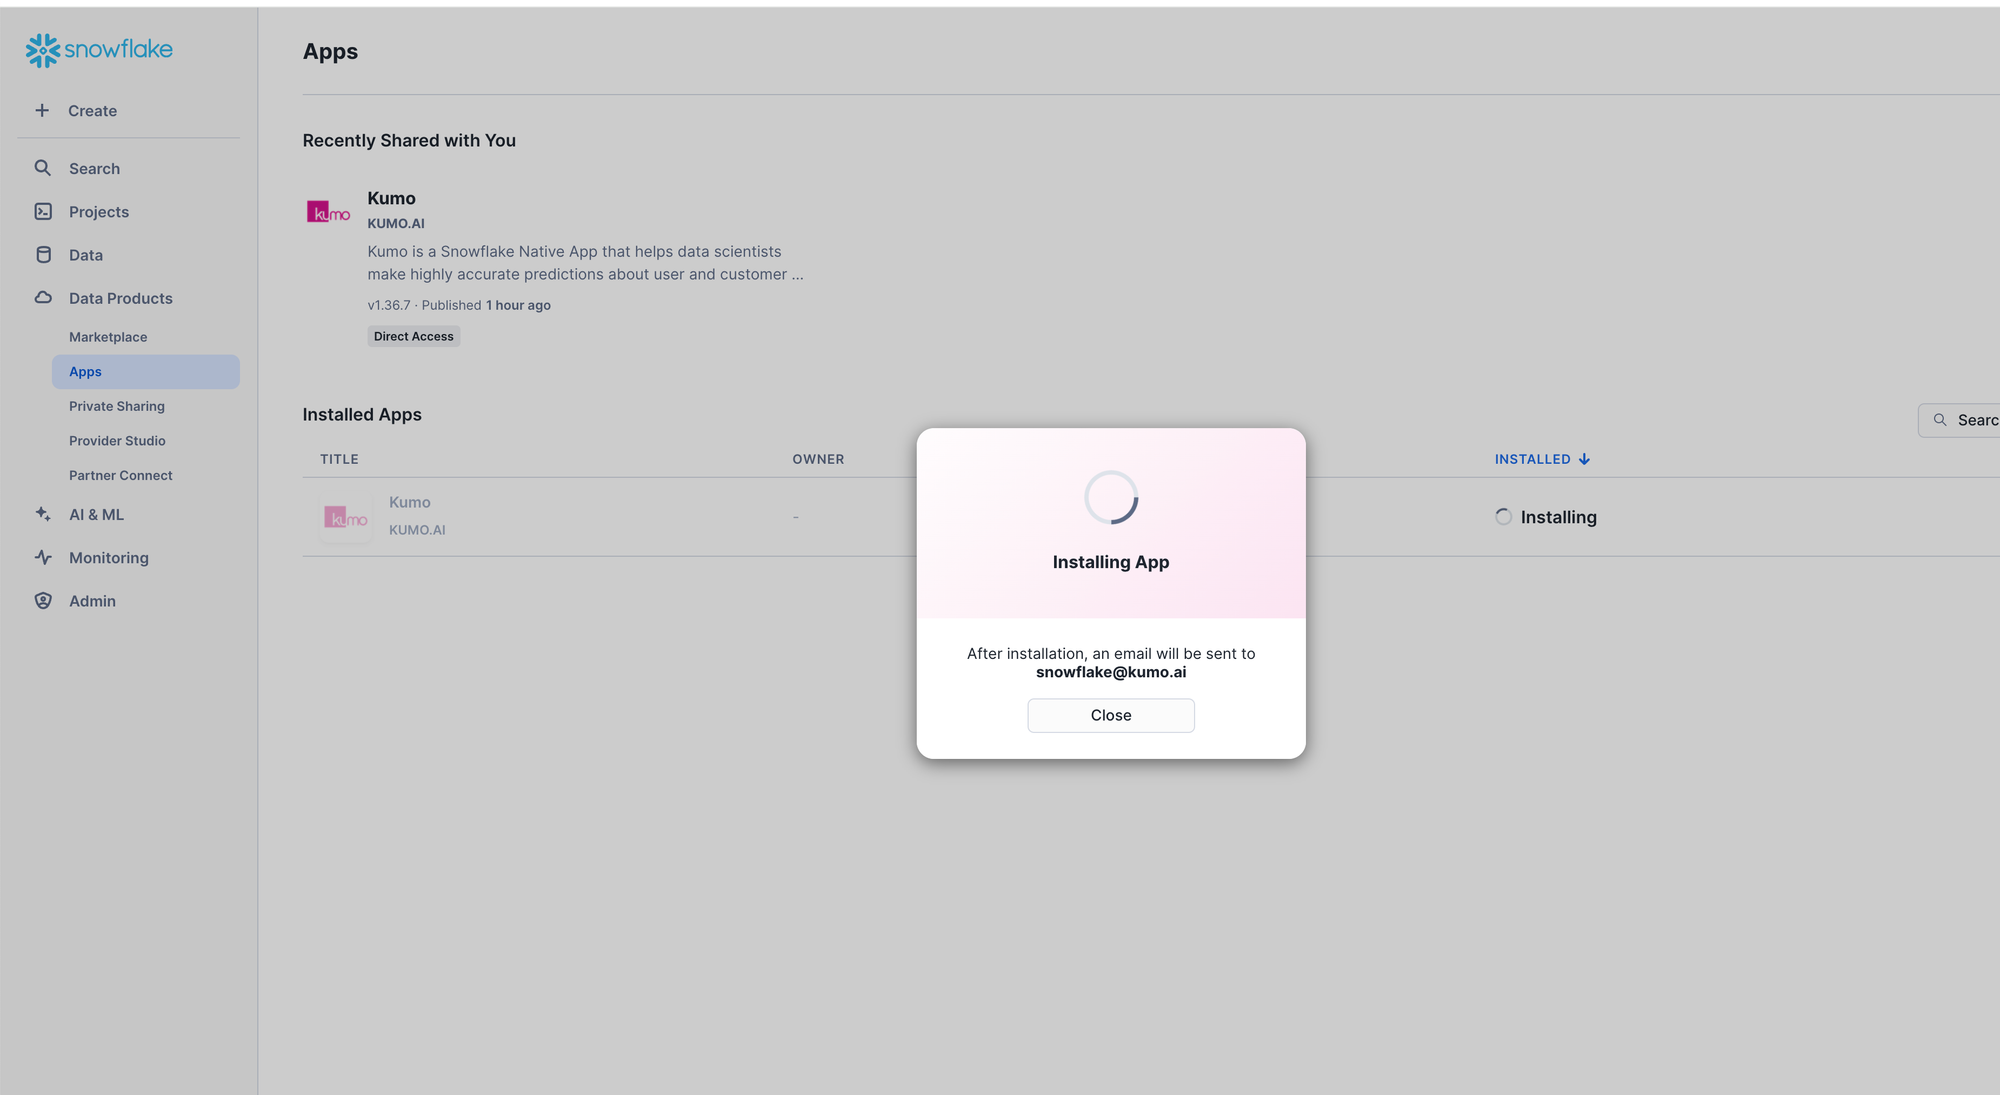Go to Marketplace
This screenshot has width=2000, height=1095.
[108, 337]
